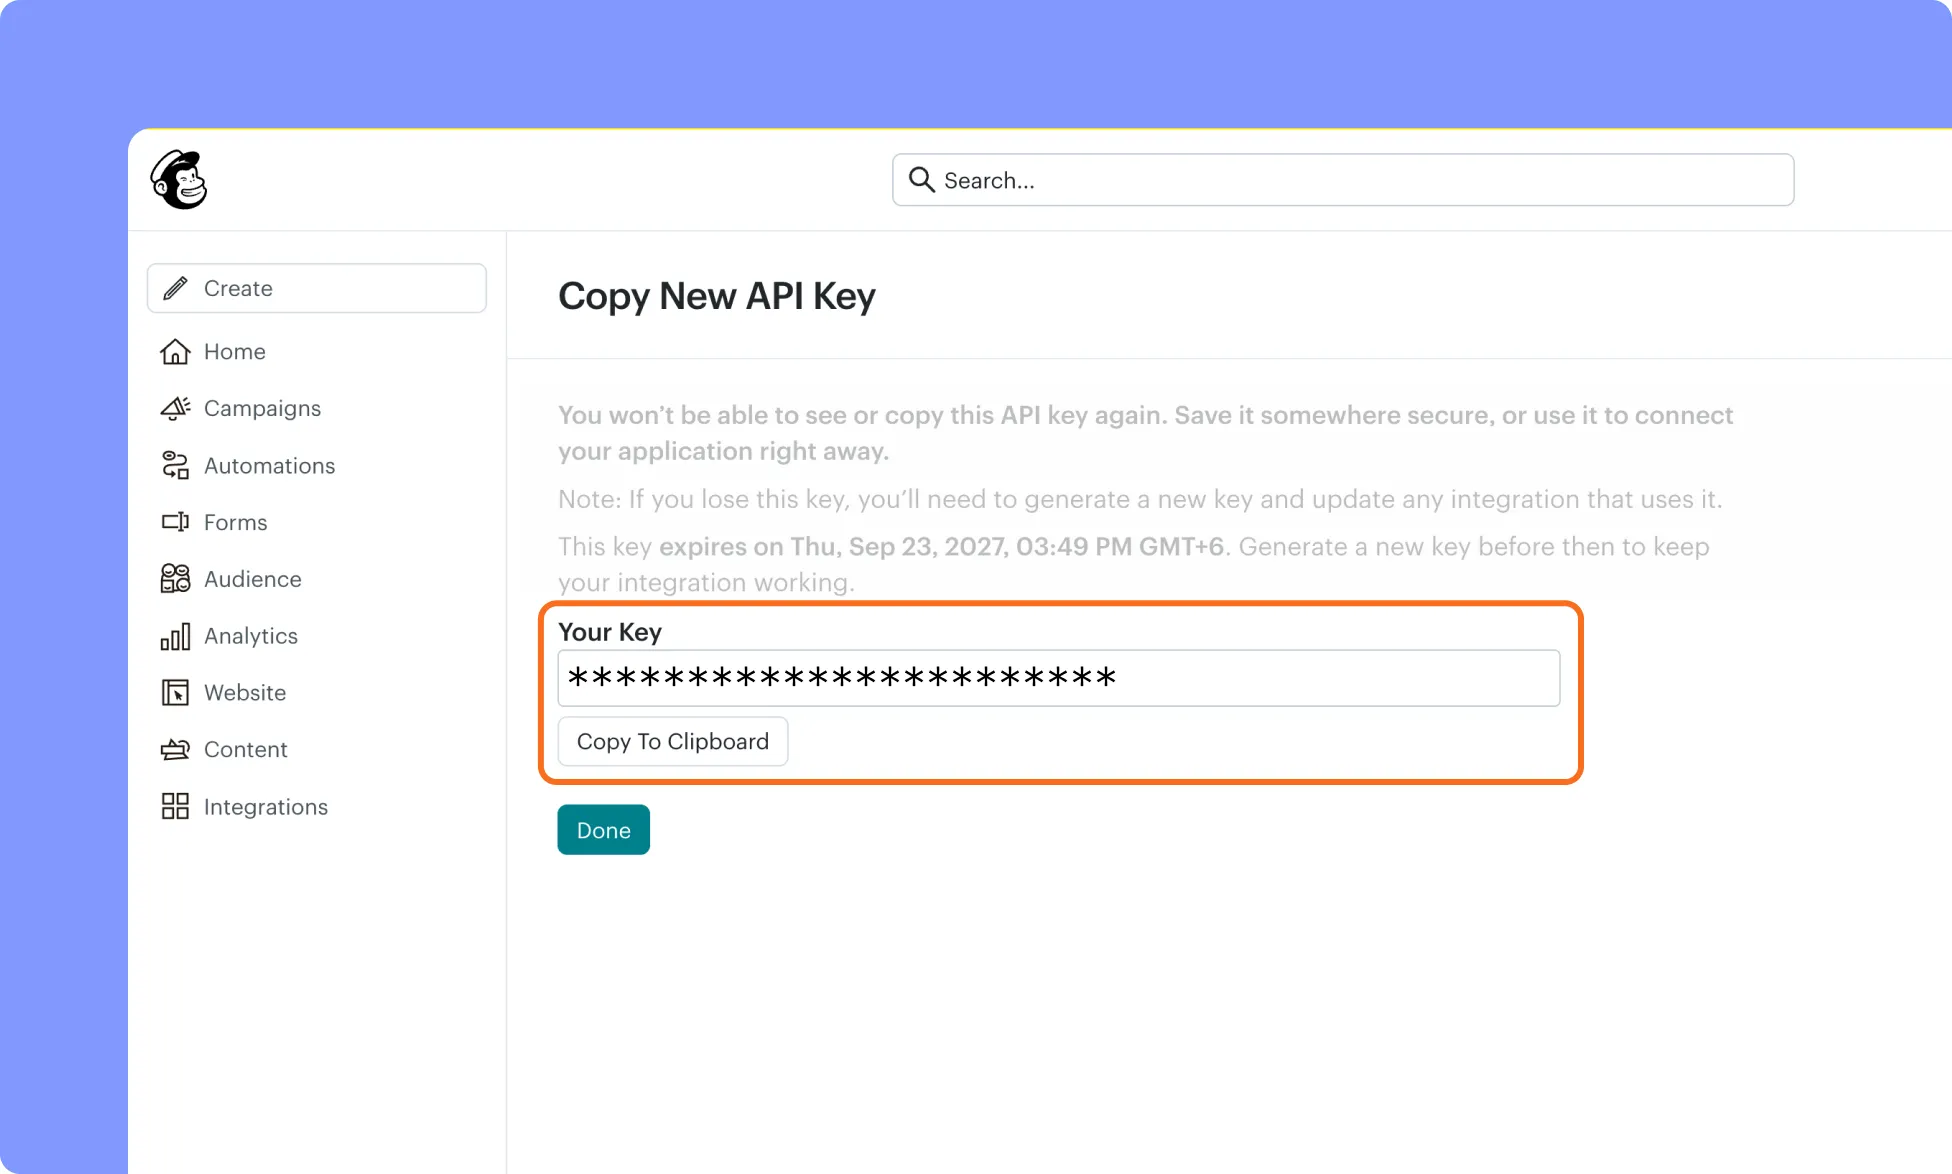Open the Audience section
This screenshot has width=1952, height=1174.
[x=252, y=579]
